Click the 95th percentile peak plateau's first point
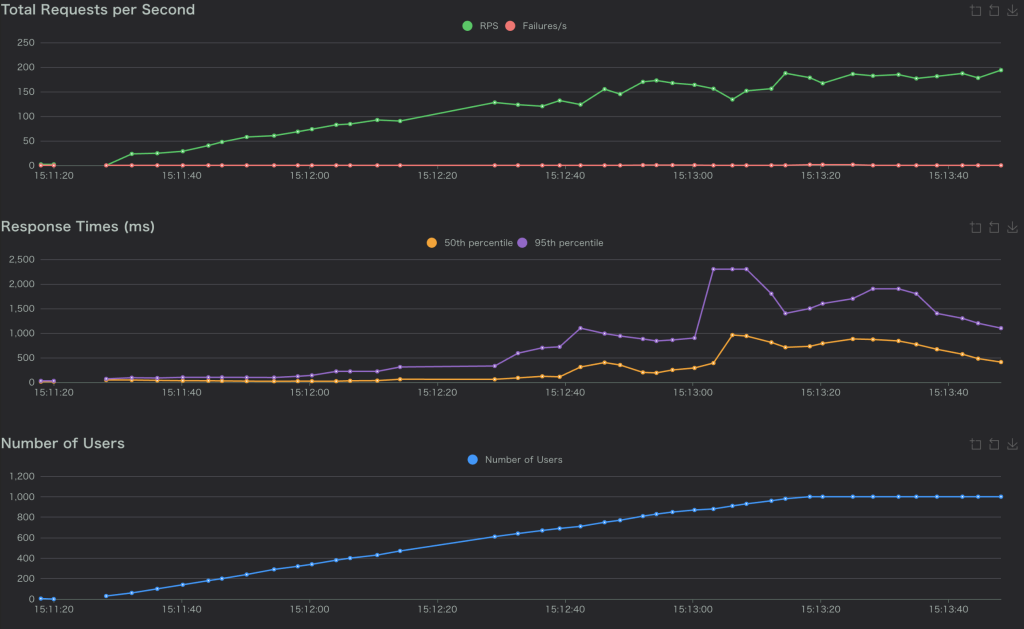The image size is (1024, 629). click(713, 269)
